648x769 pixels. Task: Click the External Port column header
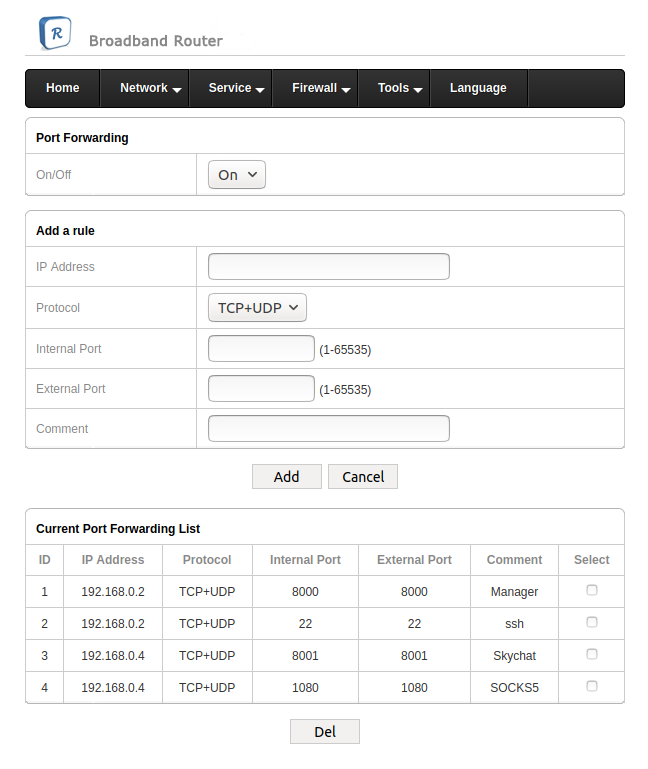[x=414, y=560]
